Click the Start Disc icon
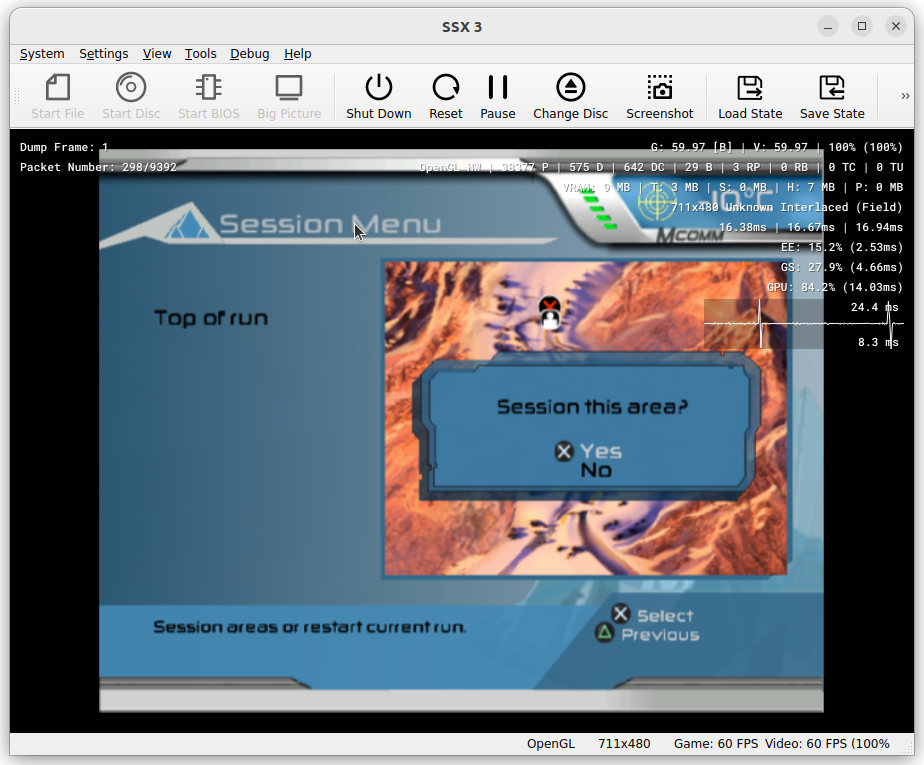 (x=130, y=95)
